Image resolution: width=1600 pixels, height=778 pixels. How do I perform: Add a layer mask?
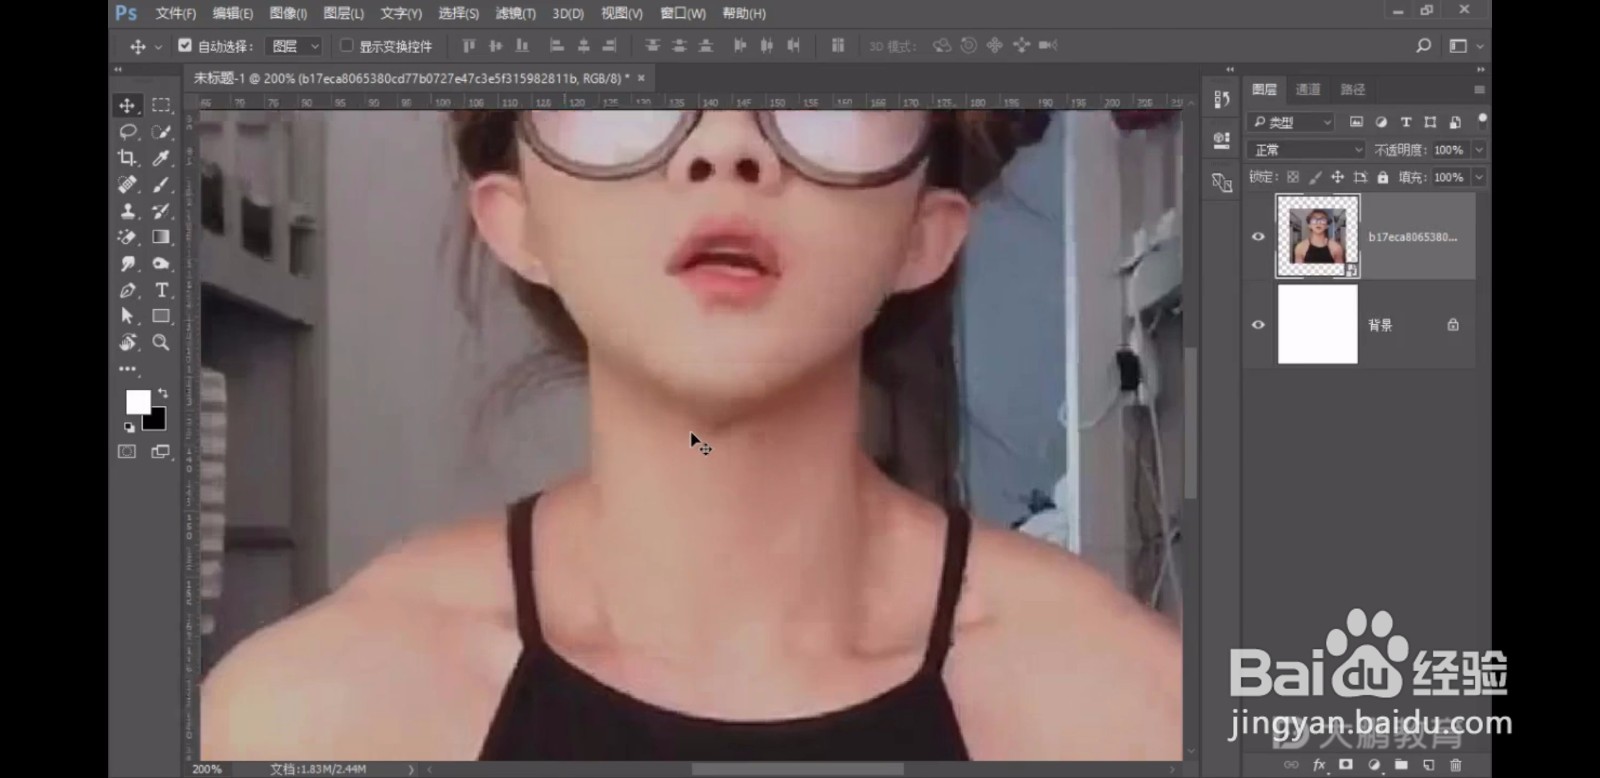1346,765
